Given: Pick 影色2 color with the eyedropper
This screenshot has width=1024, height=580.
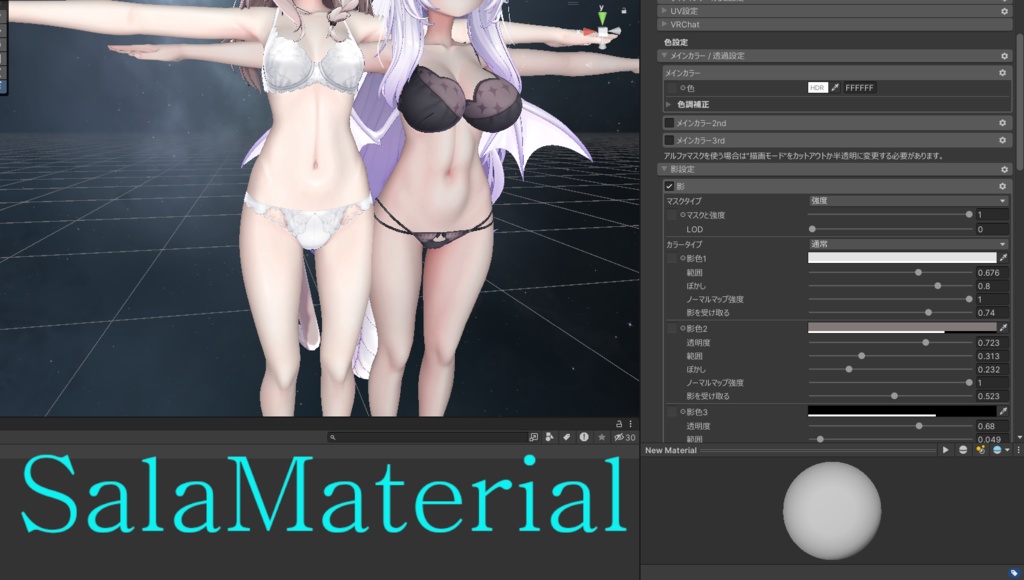Looking at the screenshot, I should (1003, 328).
